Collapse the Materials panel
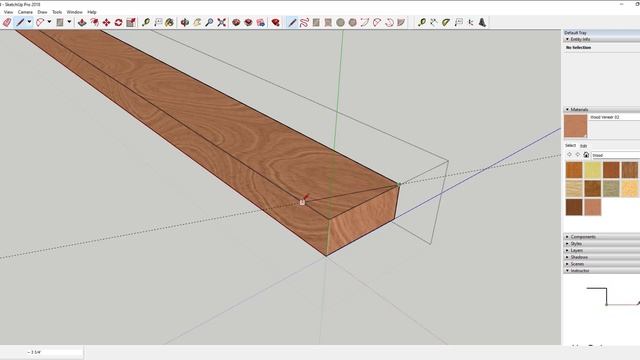 [567, 109]
